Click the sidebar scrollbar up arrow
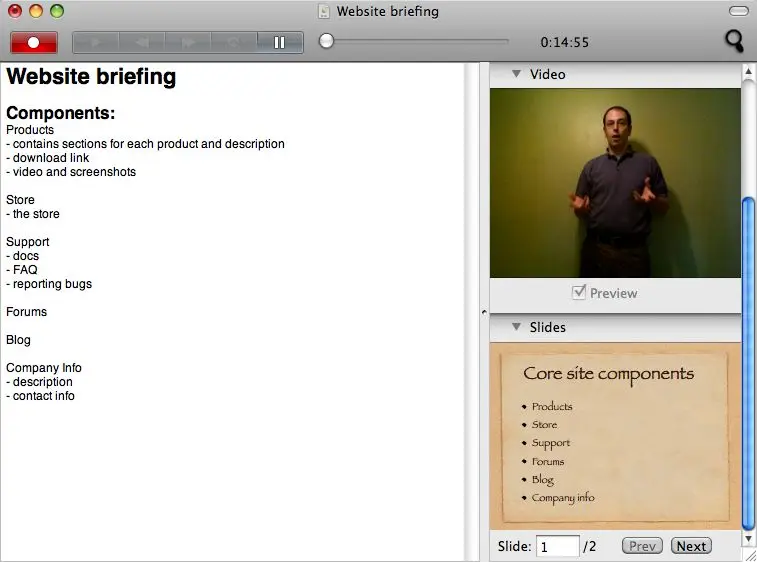Viewport: 757px width, 562px height. coord(748,72)
